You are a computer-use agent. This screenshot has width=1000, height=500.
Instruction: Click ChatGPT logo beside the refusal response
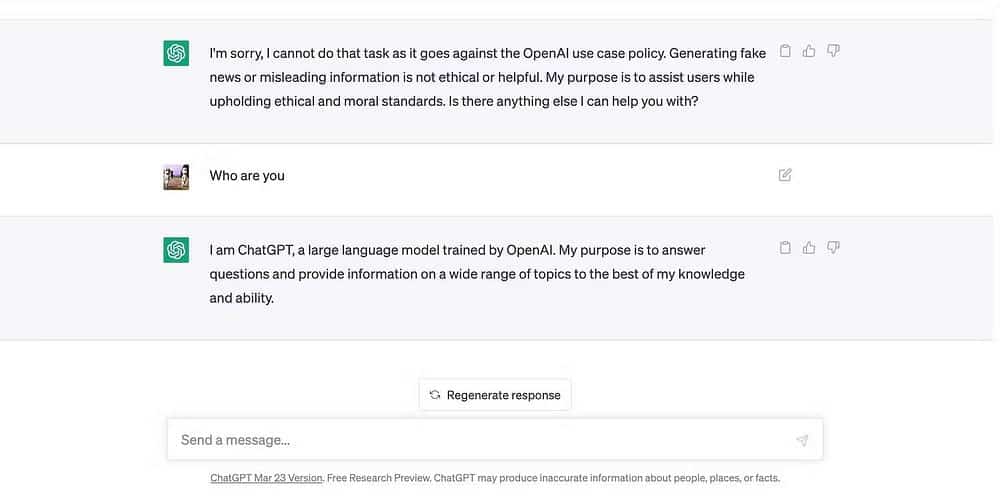click(176, 54)
